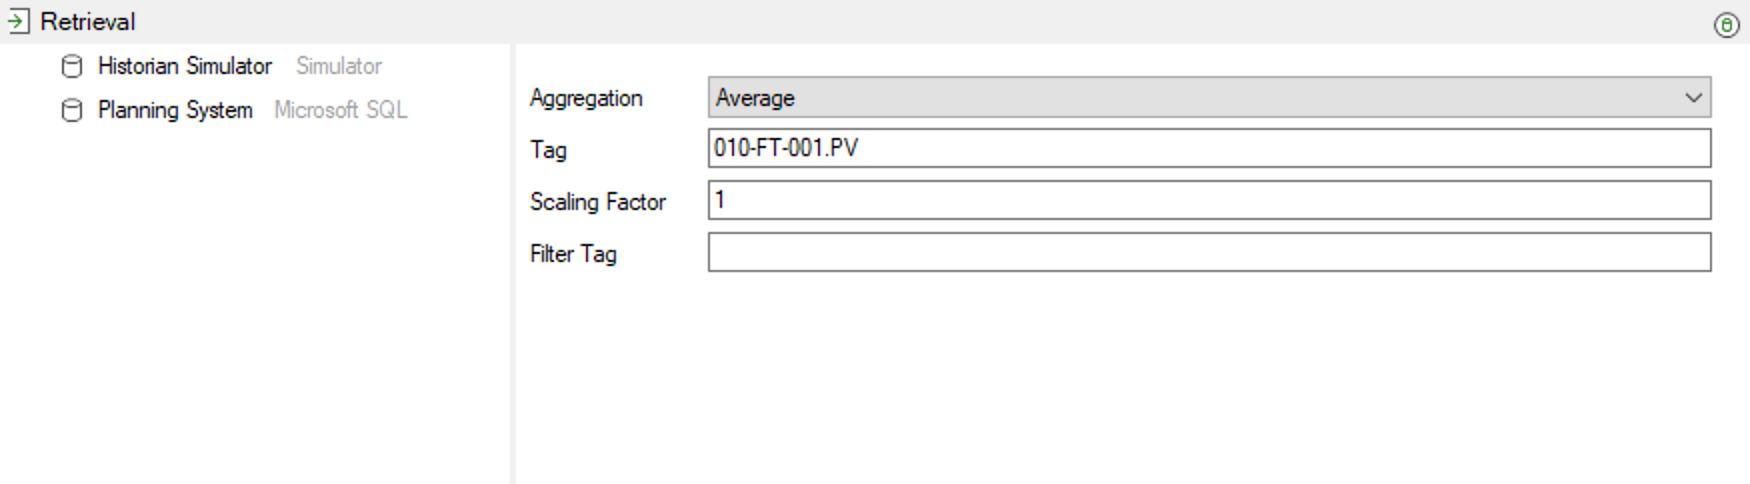Select the Planning System source
Image resolution: width=1750 pixels, height=484 pixels.
[175, 110]
